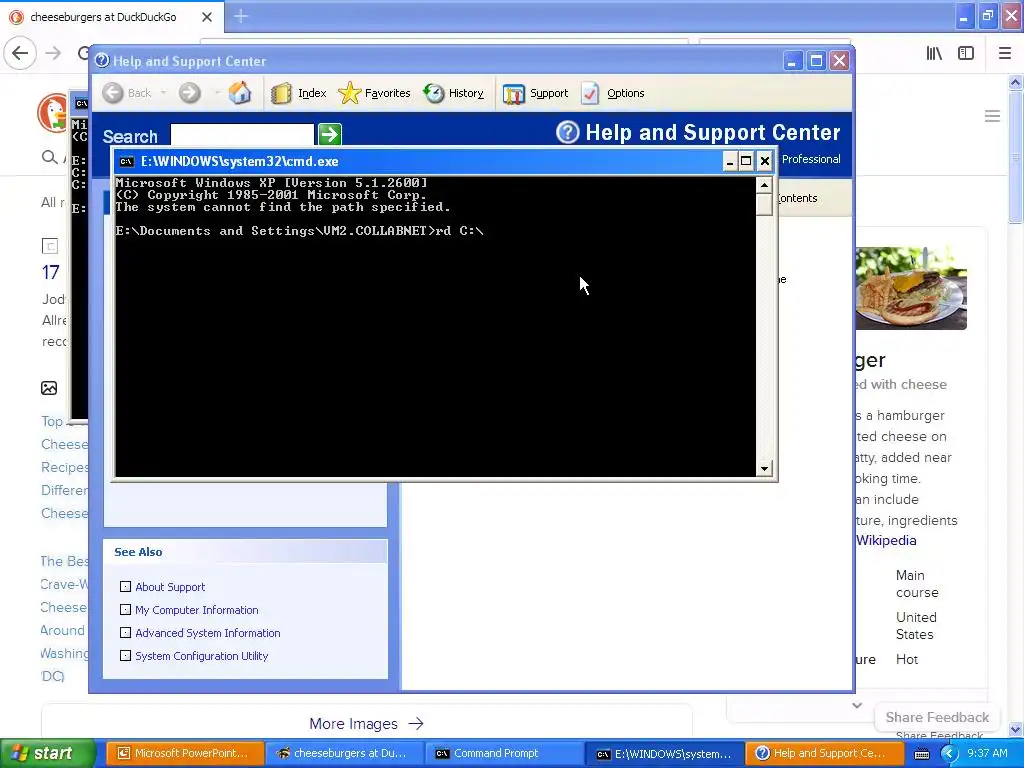Open Favorites in Help and Support Center
Image resolution: width=1024 pixels, height=768 pixels.
[x=374, y=93]
